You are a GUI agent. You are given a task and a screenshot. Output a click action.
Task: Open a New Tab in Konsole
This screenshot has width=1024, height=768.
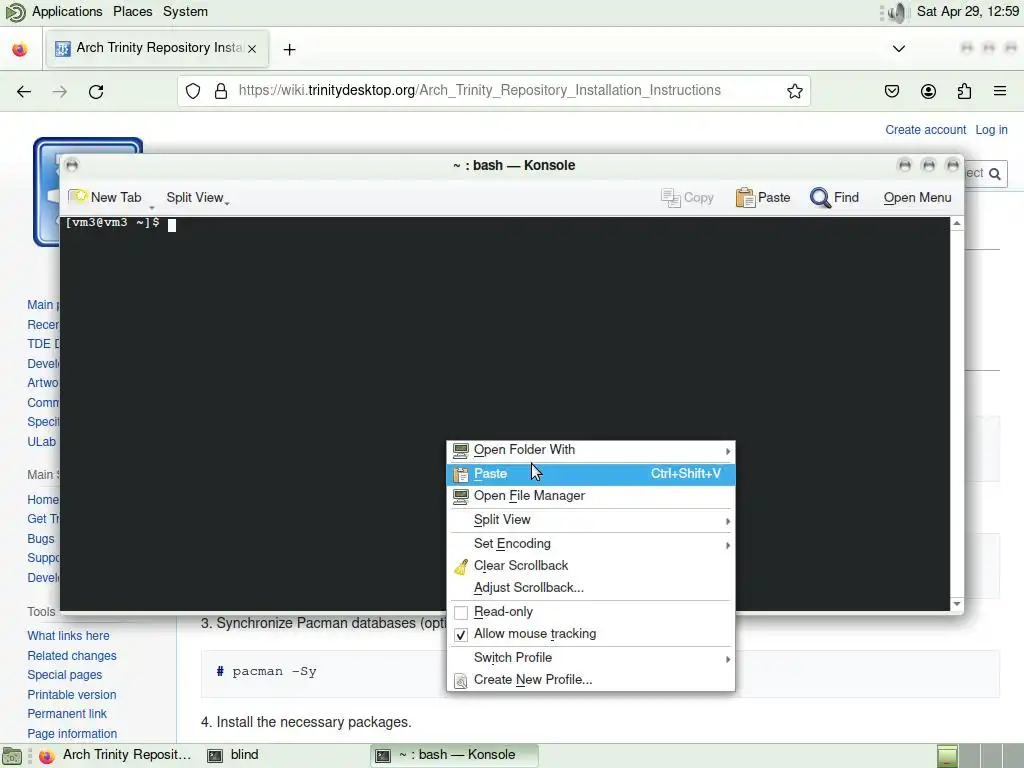coord(106,197)
